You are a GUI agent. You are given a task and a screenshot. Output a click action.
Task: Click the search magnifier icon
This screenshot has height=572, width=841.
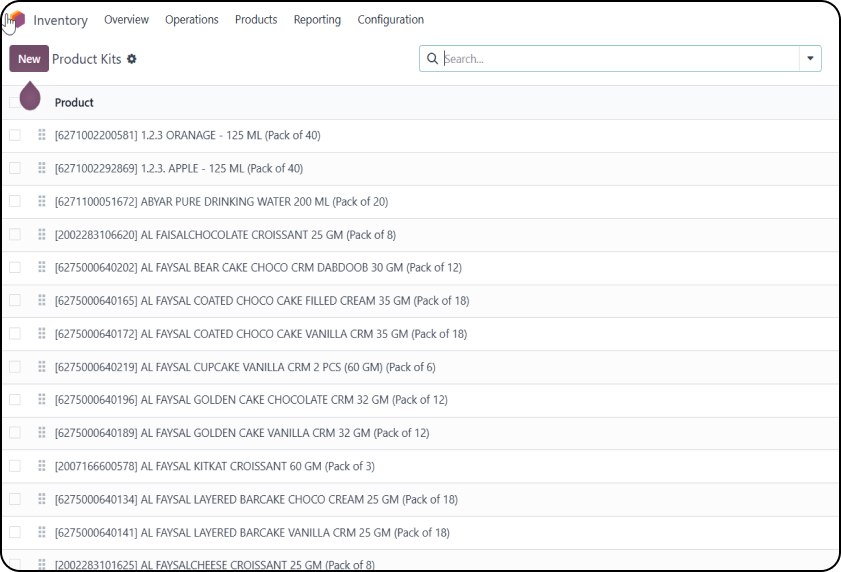pos(432,59)
